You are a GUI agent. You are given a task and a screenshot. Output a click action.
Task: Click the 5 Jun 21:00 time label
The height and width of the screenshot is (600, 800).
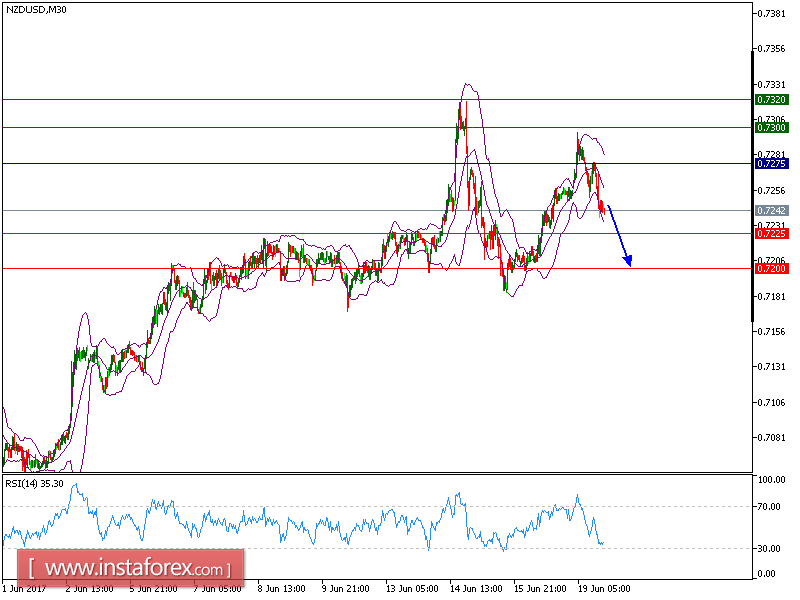(x=153, y=589)
